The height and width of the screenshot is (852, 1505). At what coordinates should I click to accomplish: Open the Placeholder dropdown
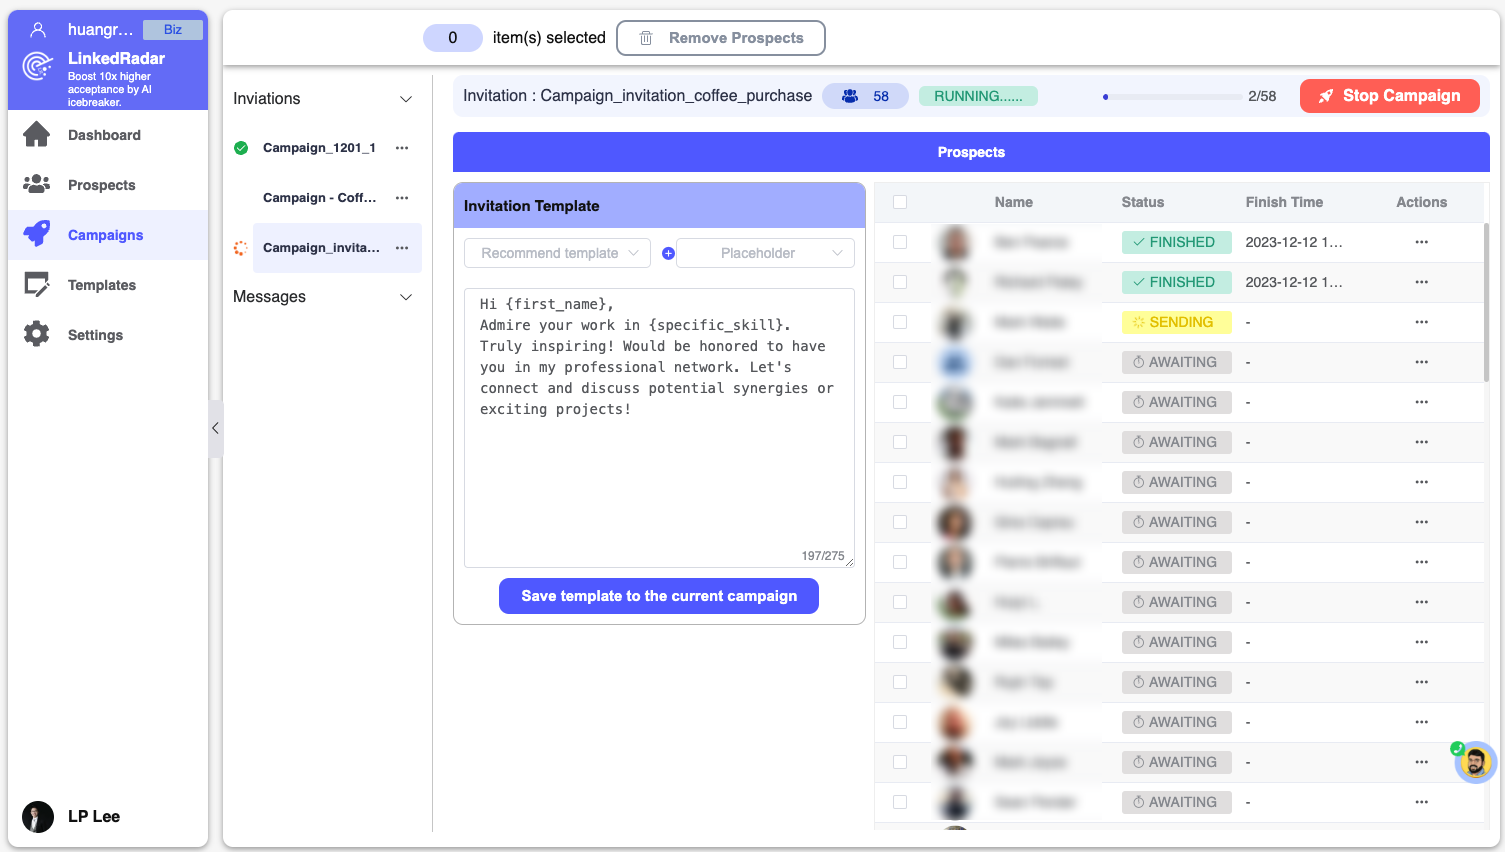click(x=765, y=253)
